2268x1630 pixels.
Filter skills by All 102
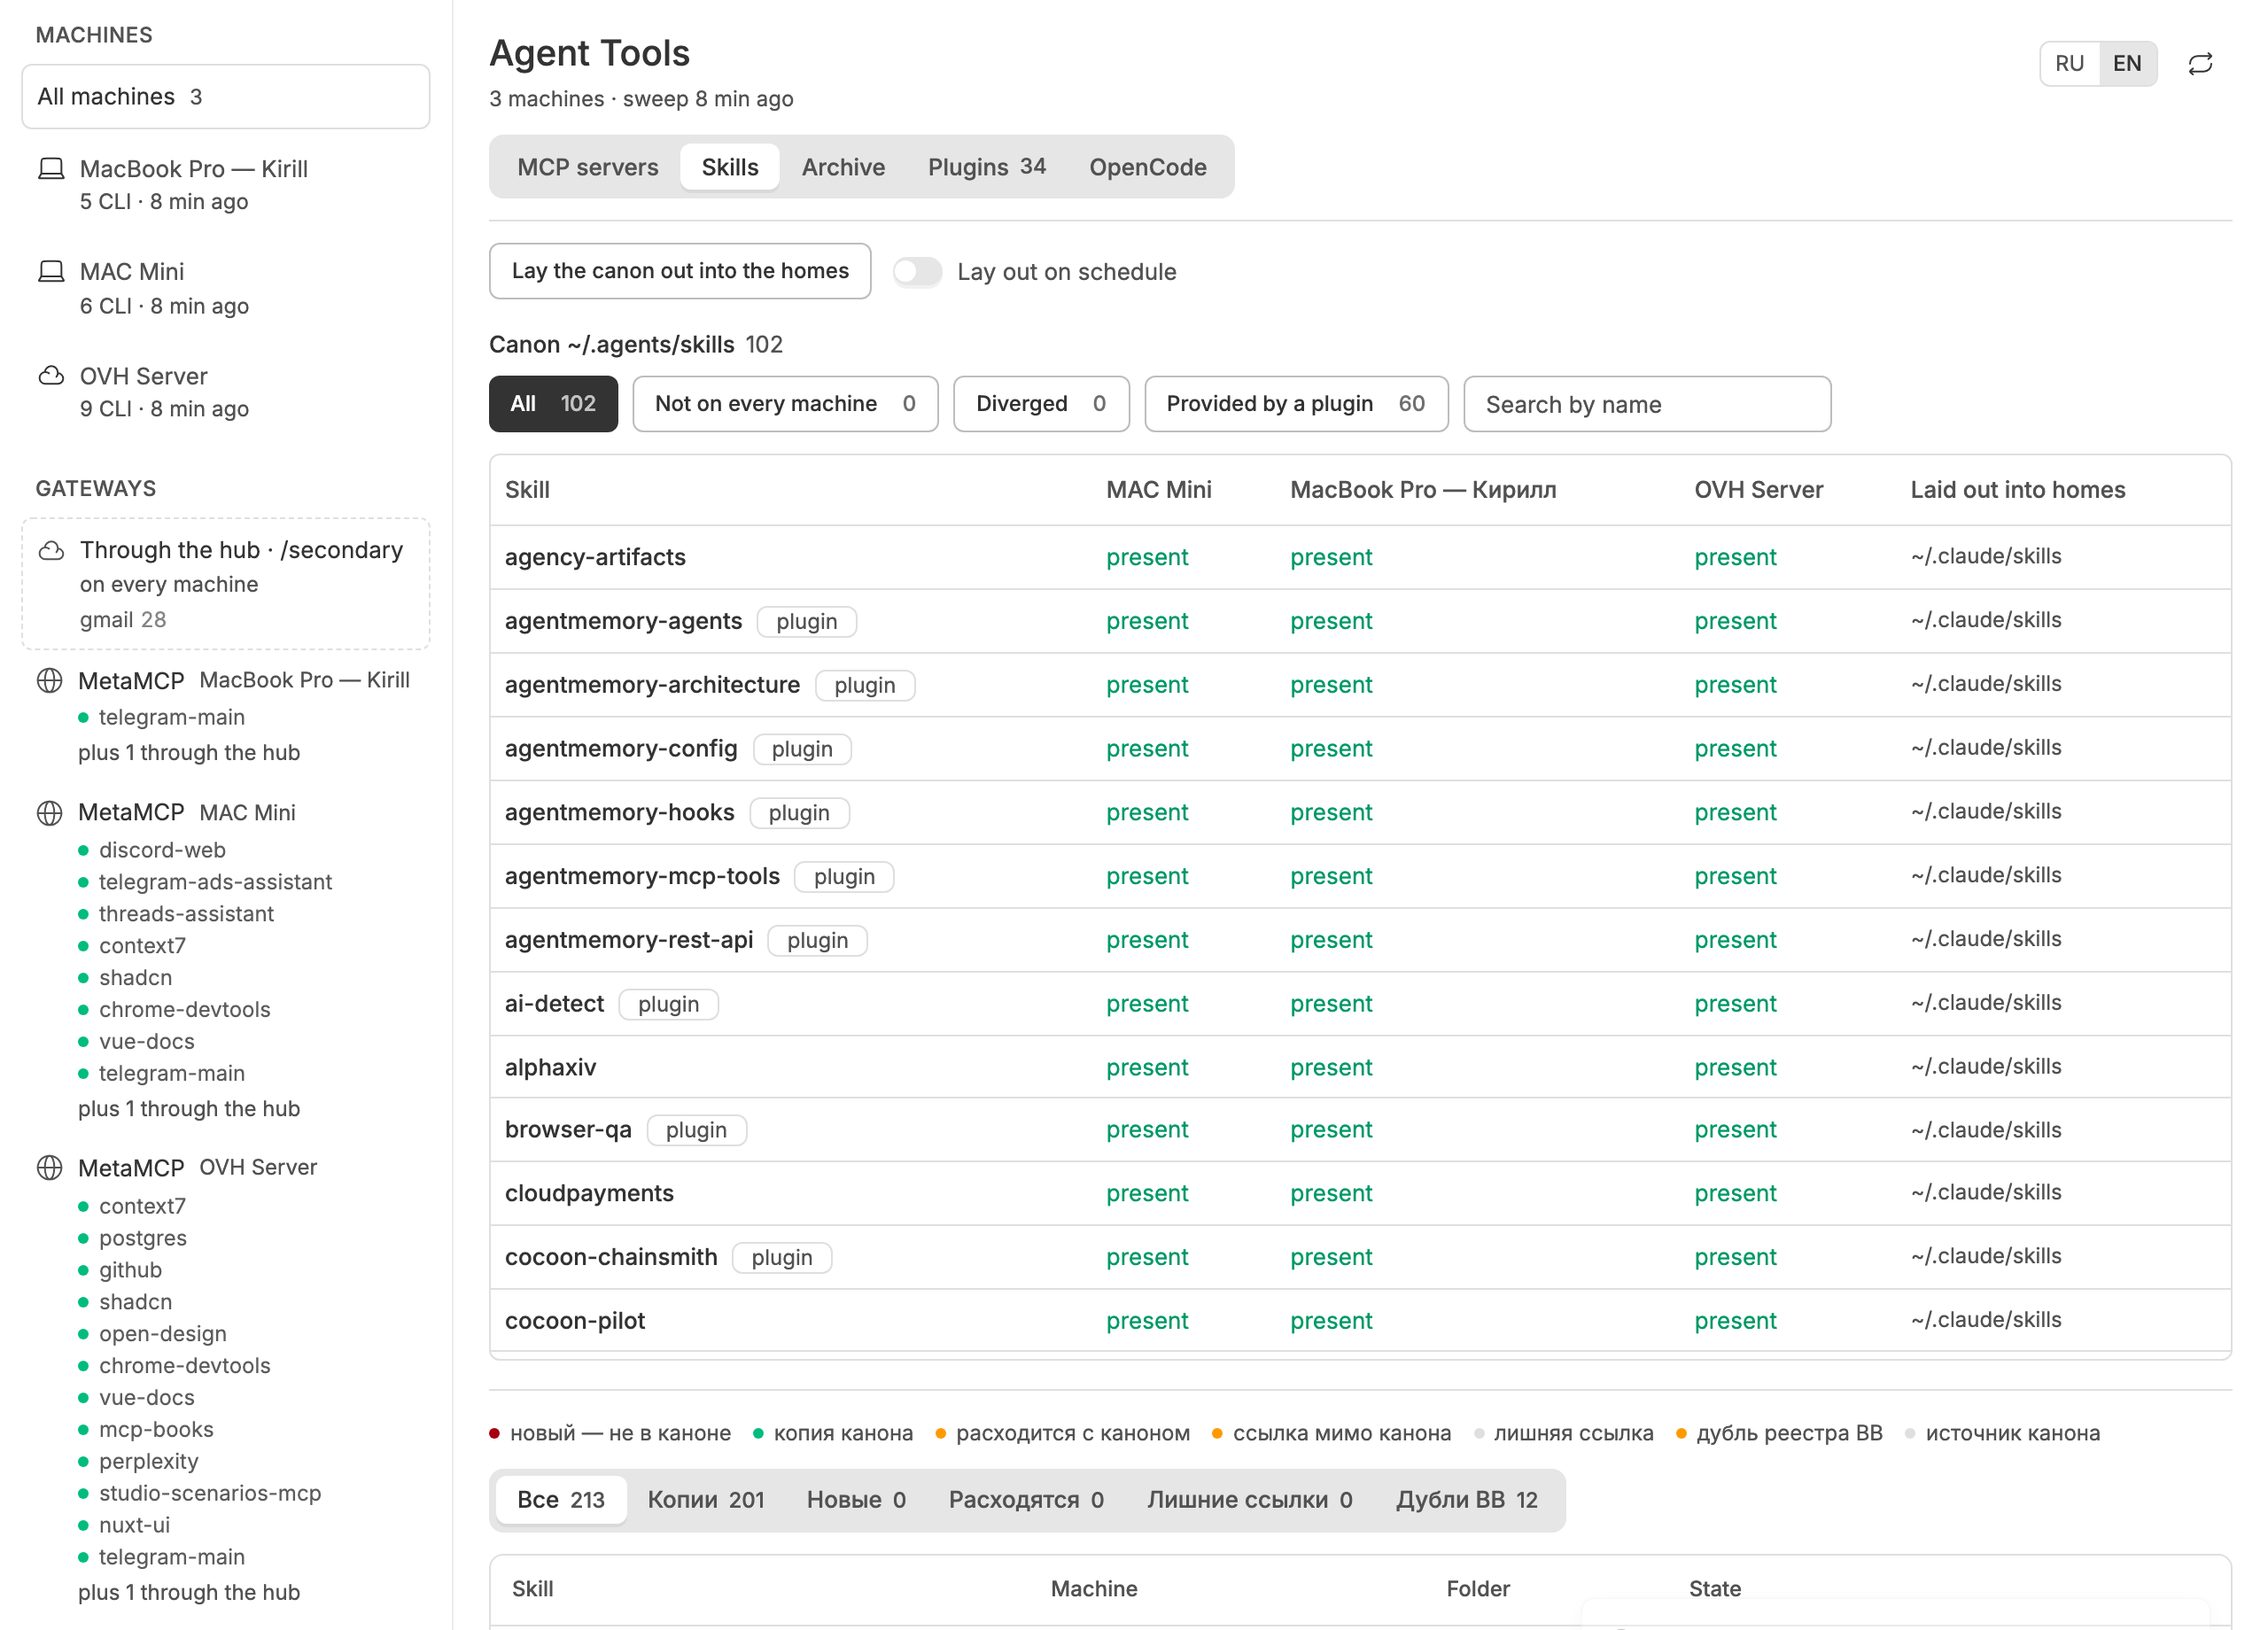tap(553, 404)
